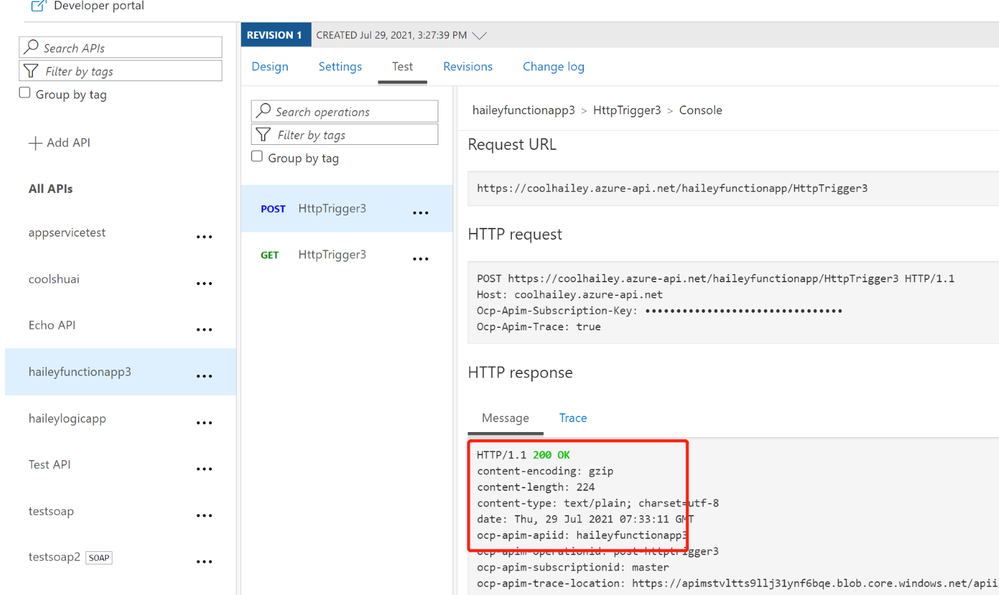Focus the Search operations input field

[345, 111]
